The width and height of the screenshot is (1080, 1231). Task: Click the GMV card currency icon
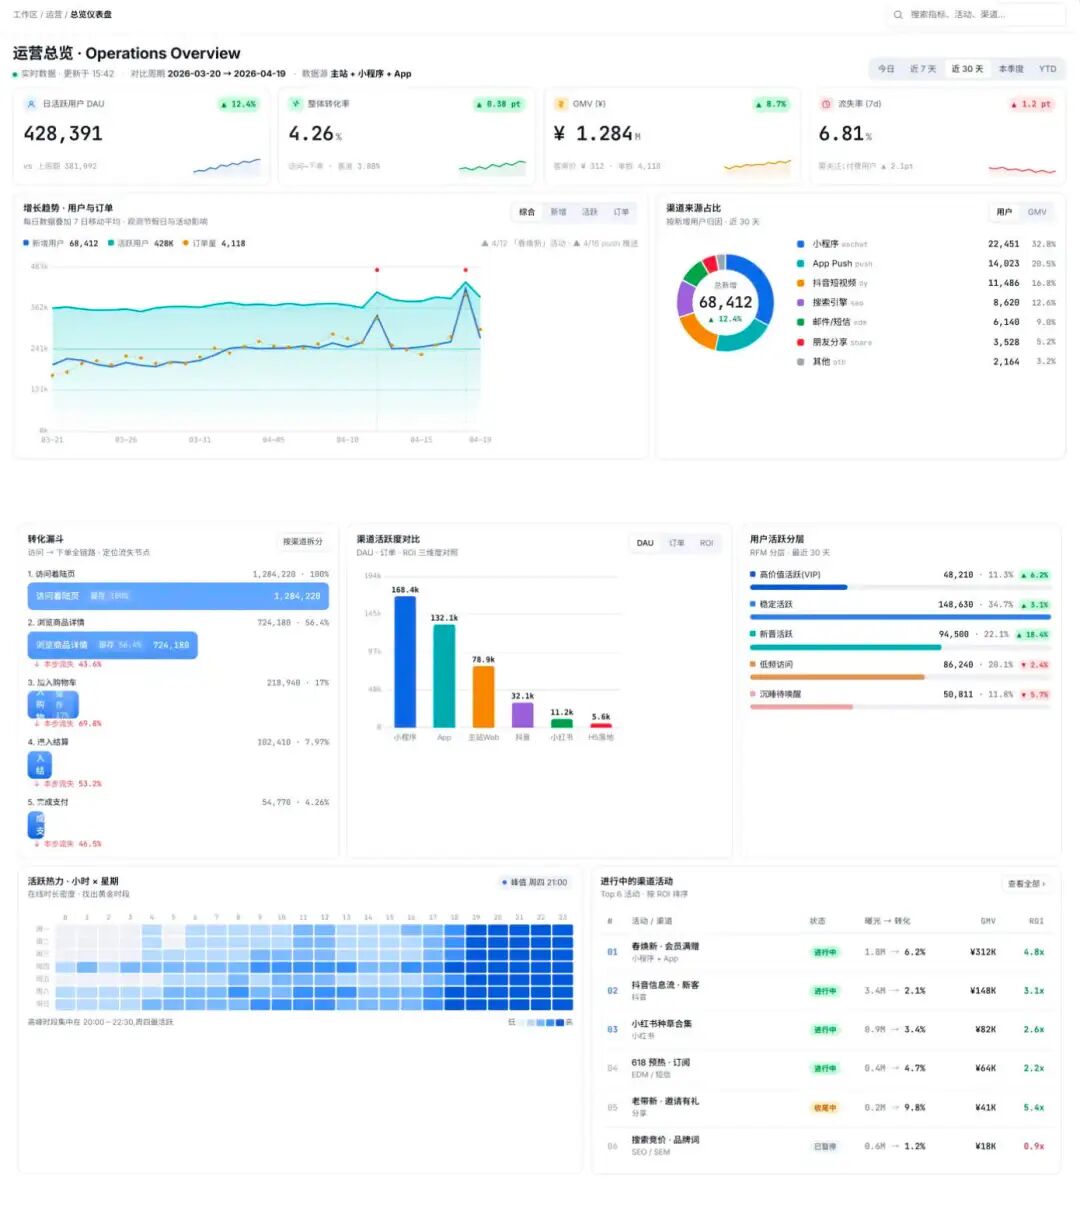point(561,104)
